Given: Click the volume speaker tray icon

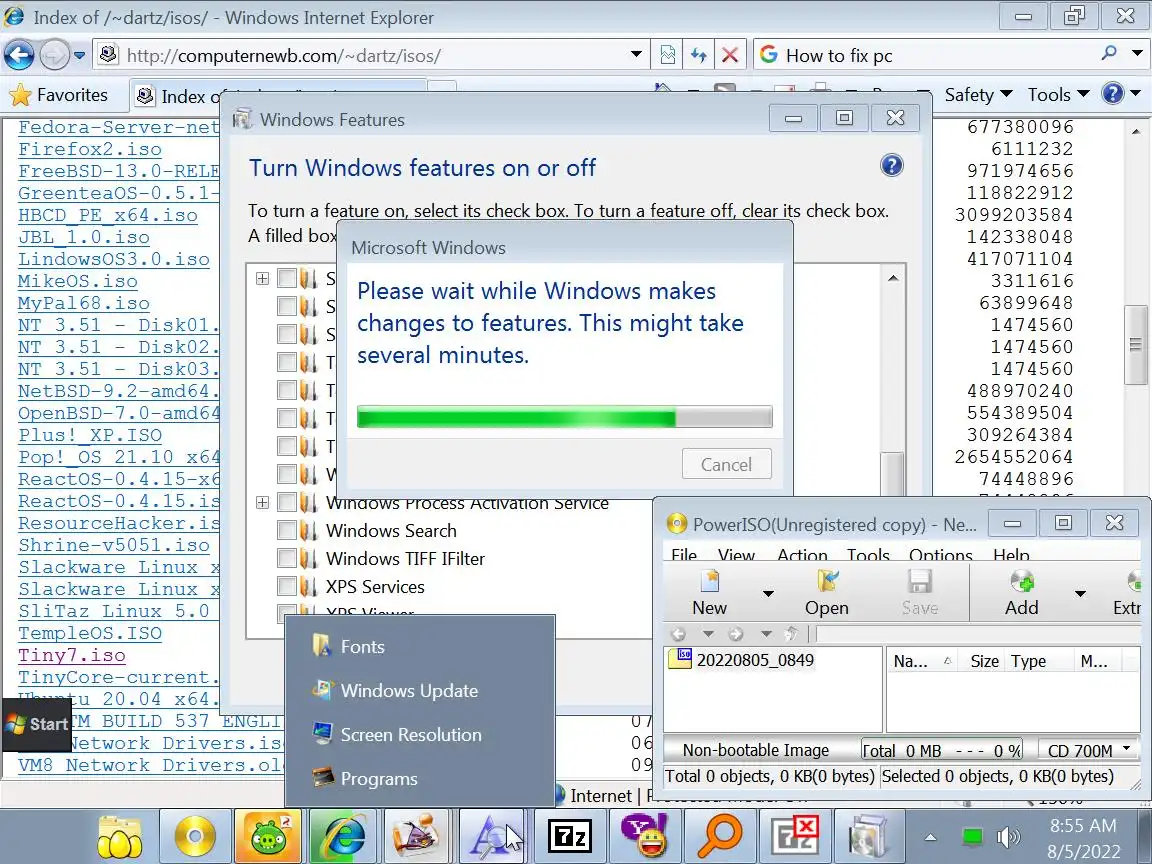Looking at the screenshot, I should [x=1008, y=837].
